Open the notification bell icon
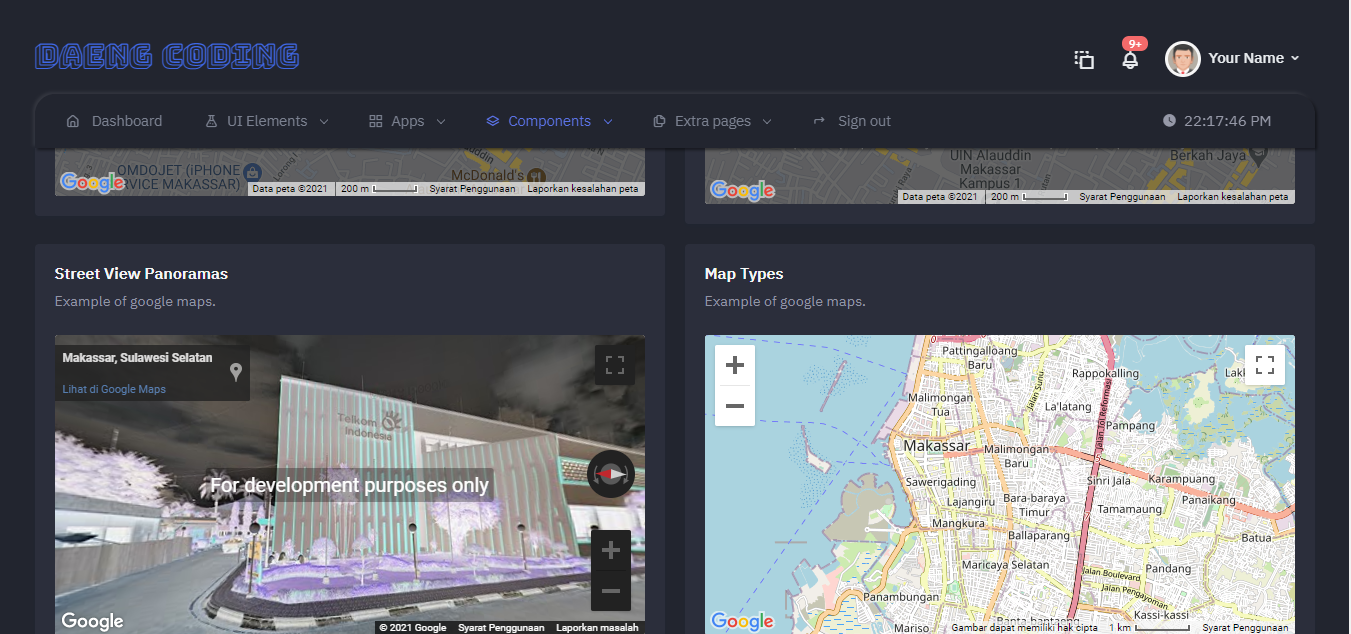Screen dimensions: 1351x634 [1130, 60]
